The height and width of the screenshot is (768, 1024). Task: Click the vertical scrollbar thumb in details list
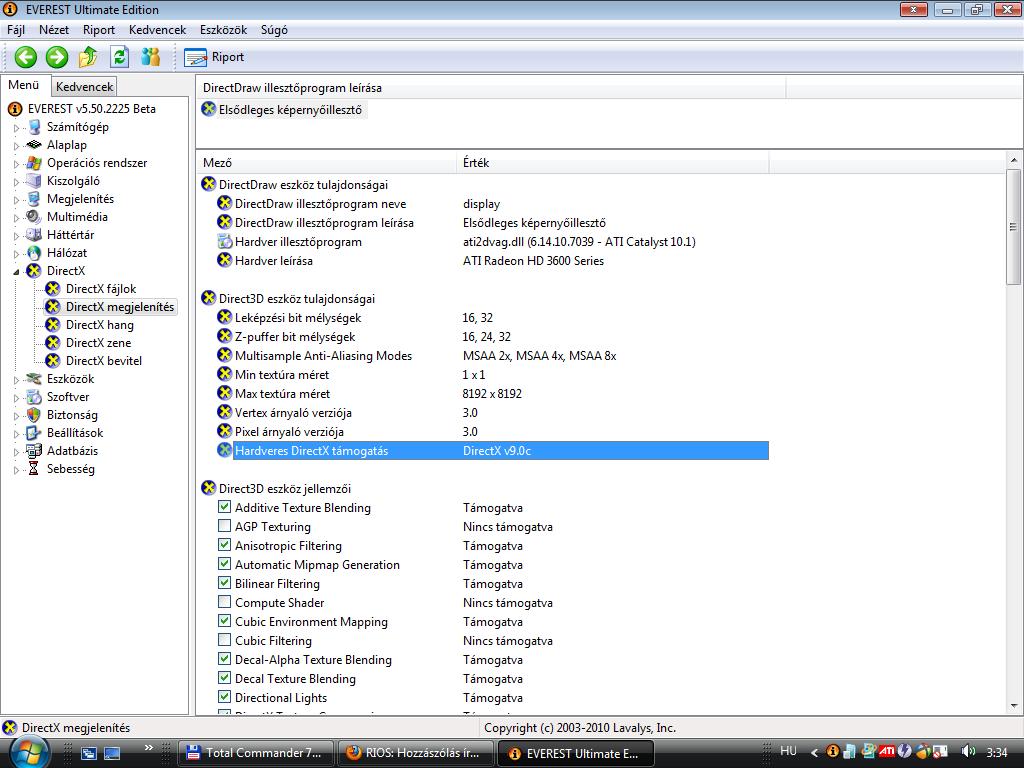1014,227
